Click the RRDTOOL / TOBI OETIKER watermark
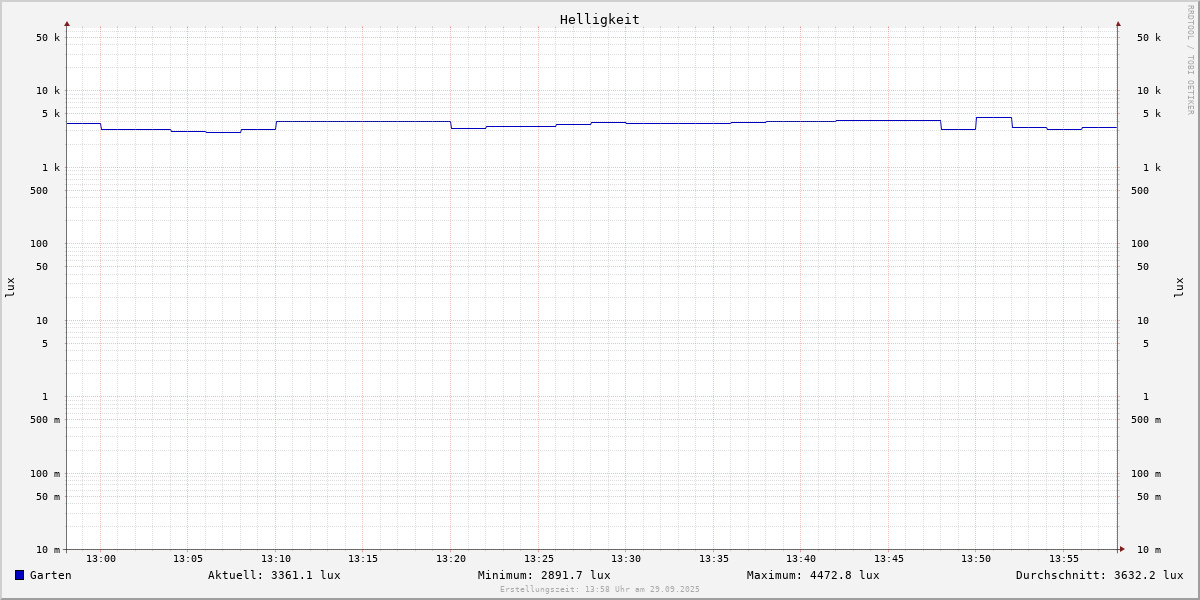 coord(1190,60)
